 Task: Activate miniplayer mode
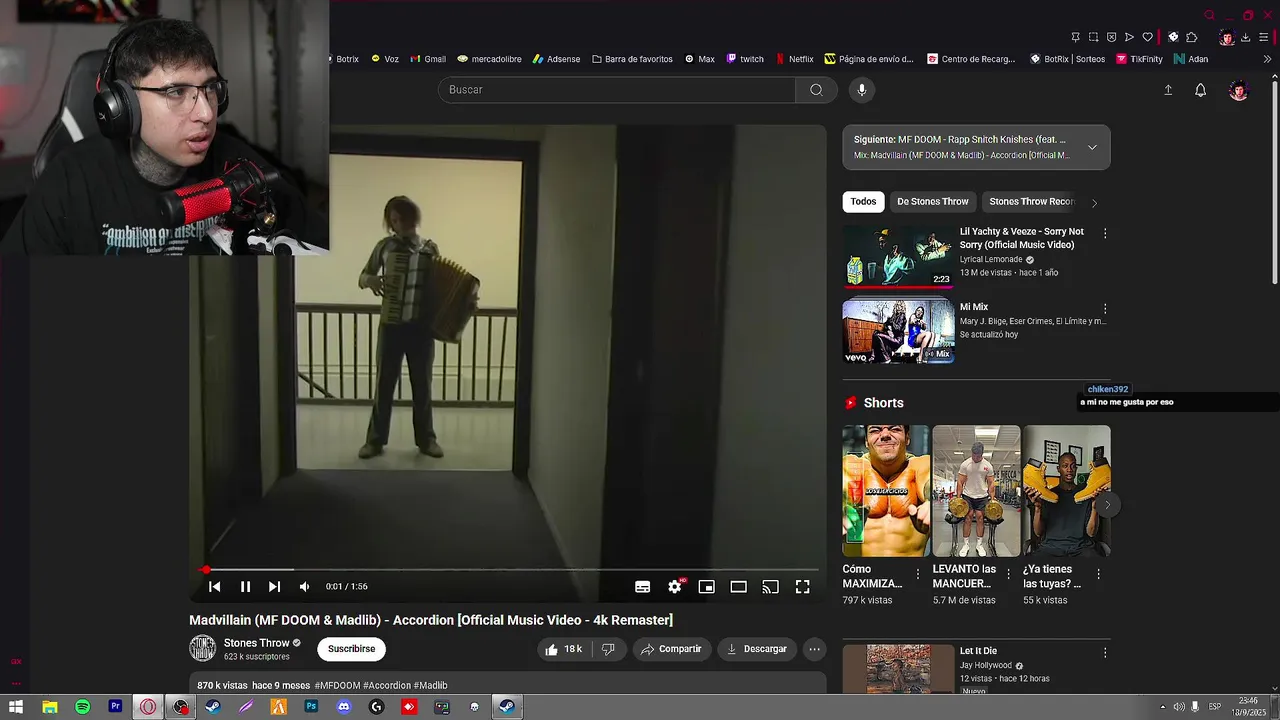(x=706, y=587)
